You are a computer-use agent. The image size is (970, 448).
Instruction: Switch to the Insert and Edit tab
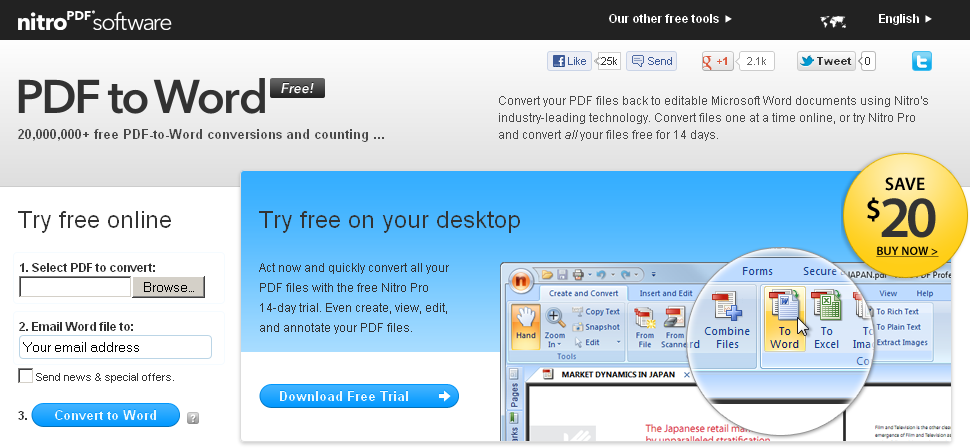pyautogui.click(x=666, y=293)
